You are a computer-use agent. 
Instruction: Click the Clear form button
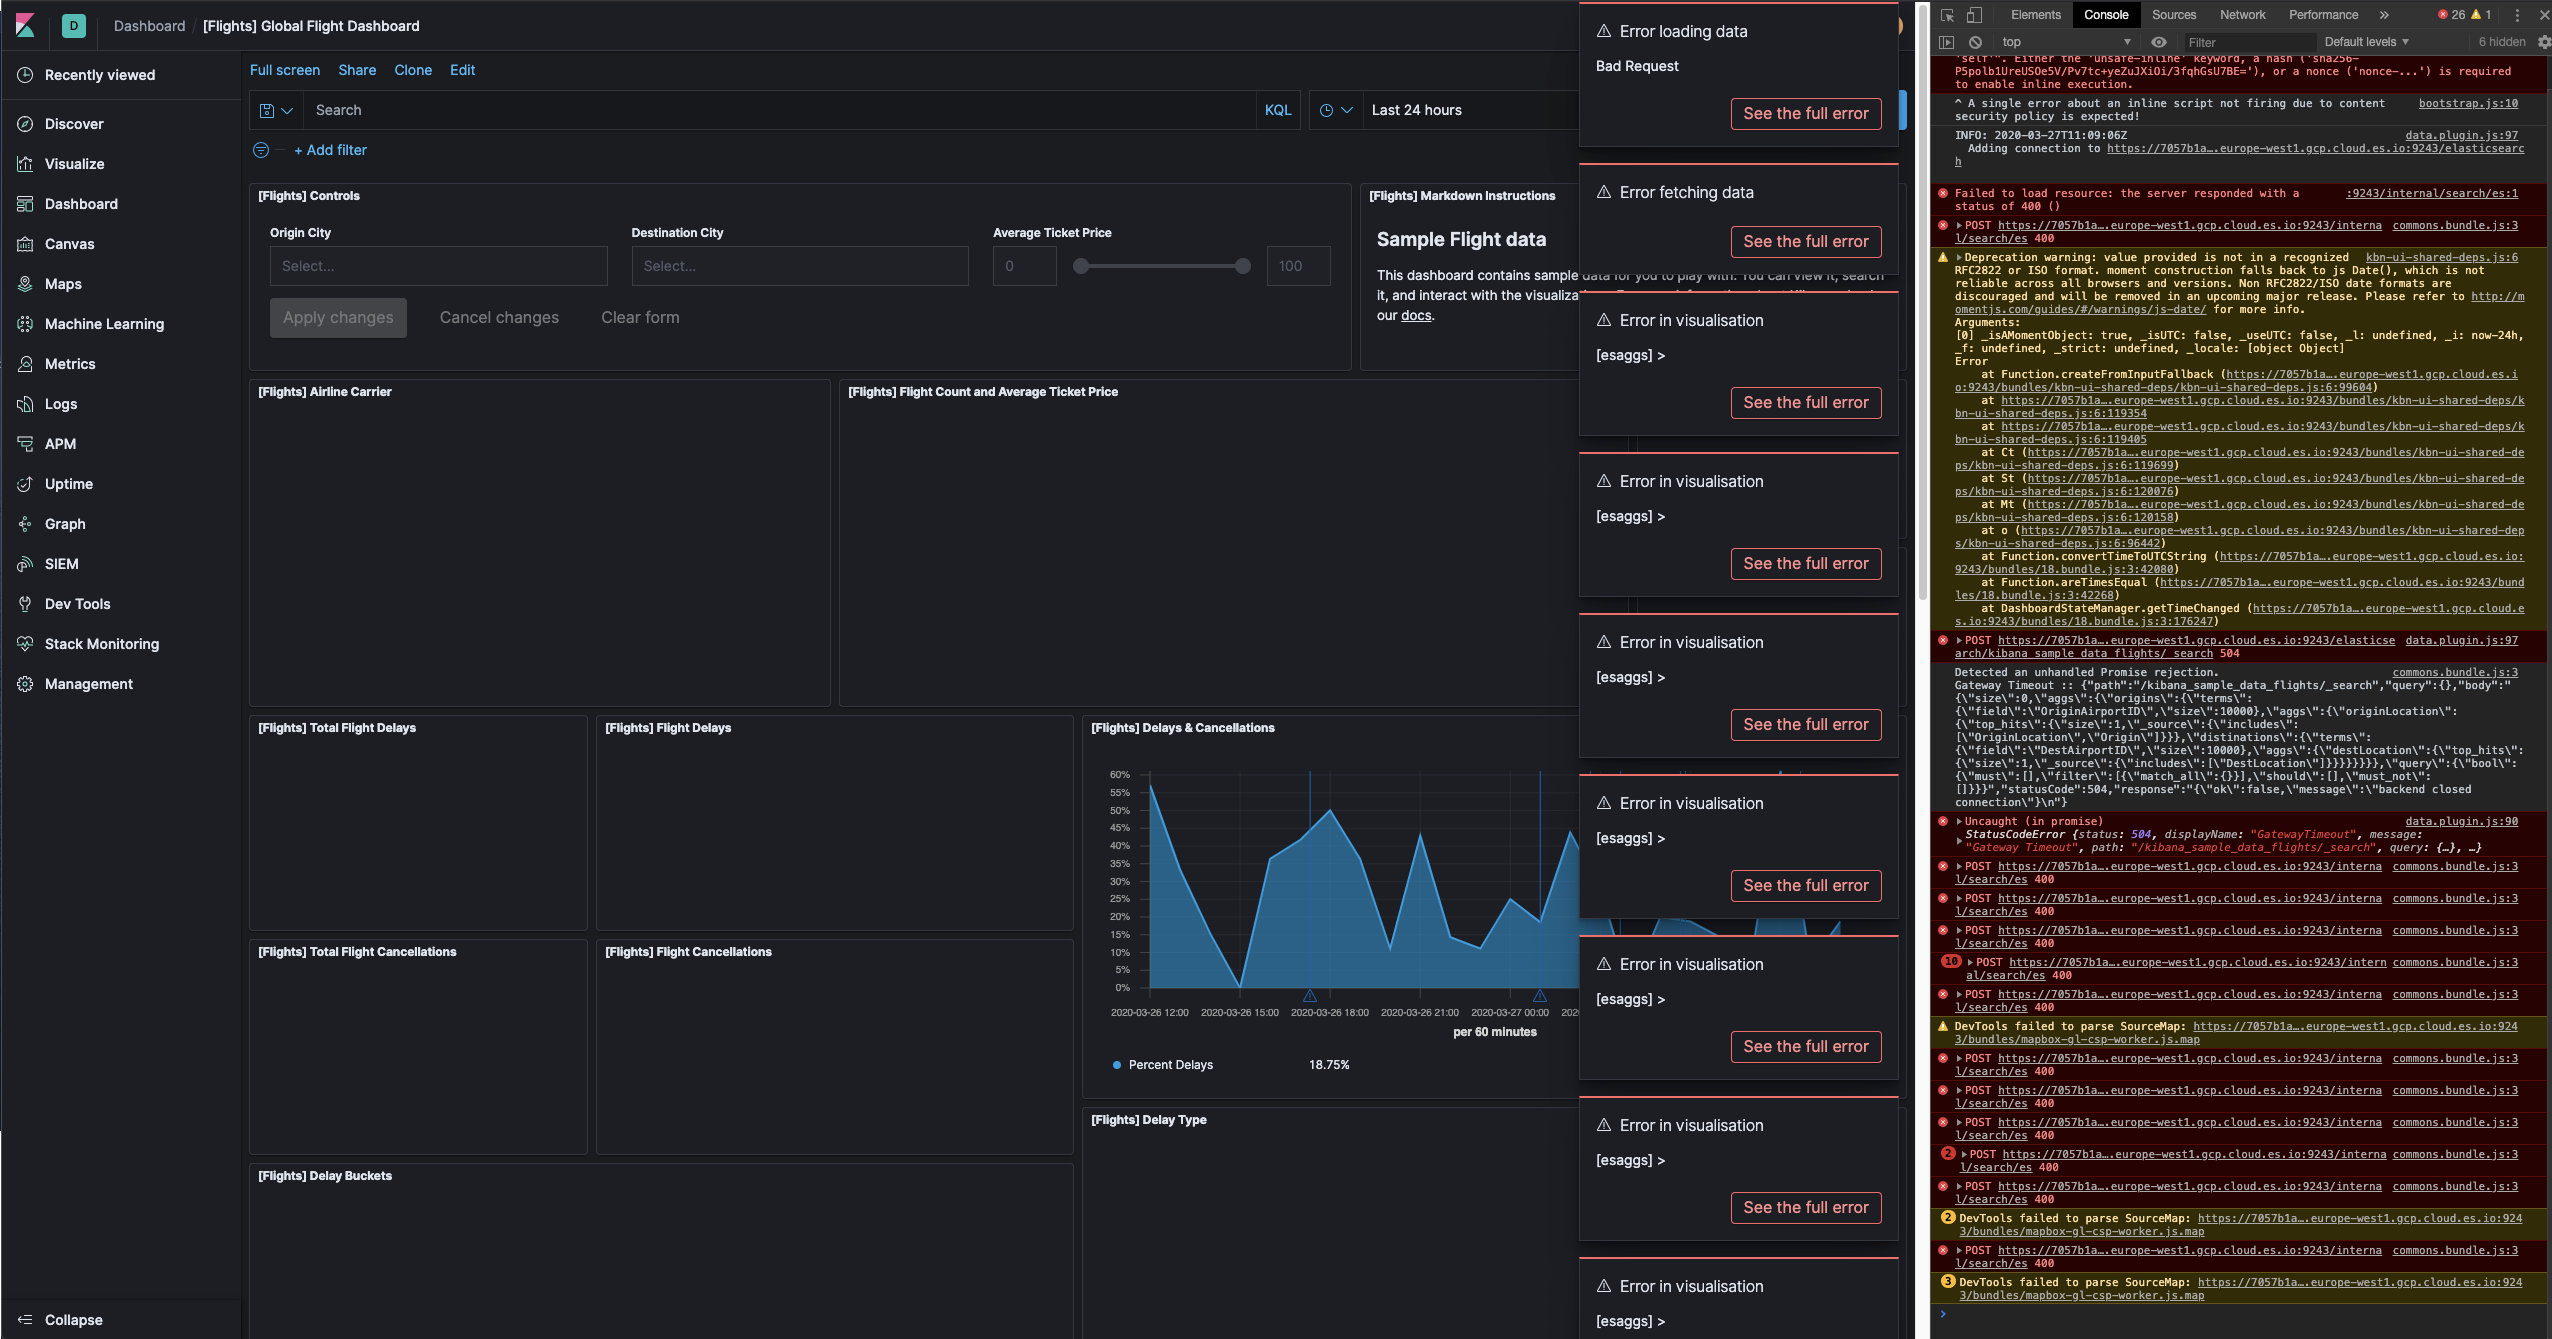point(640,318)
